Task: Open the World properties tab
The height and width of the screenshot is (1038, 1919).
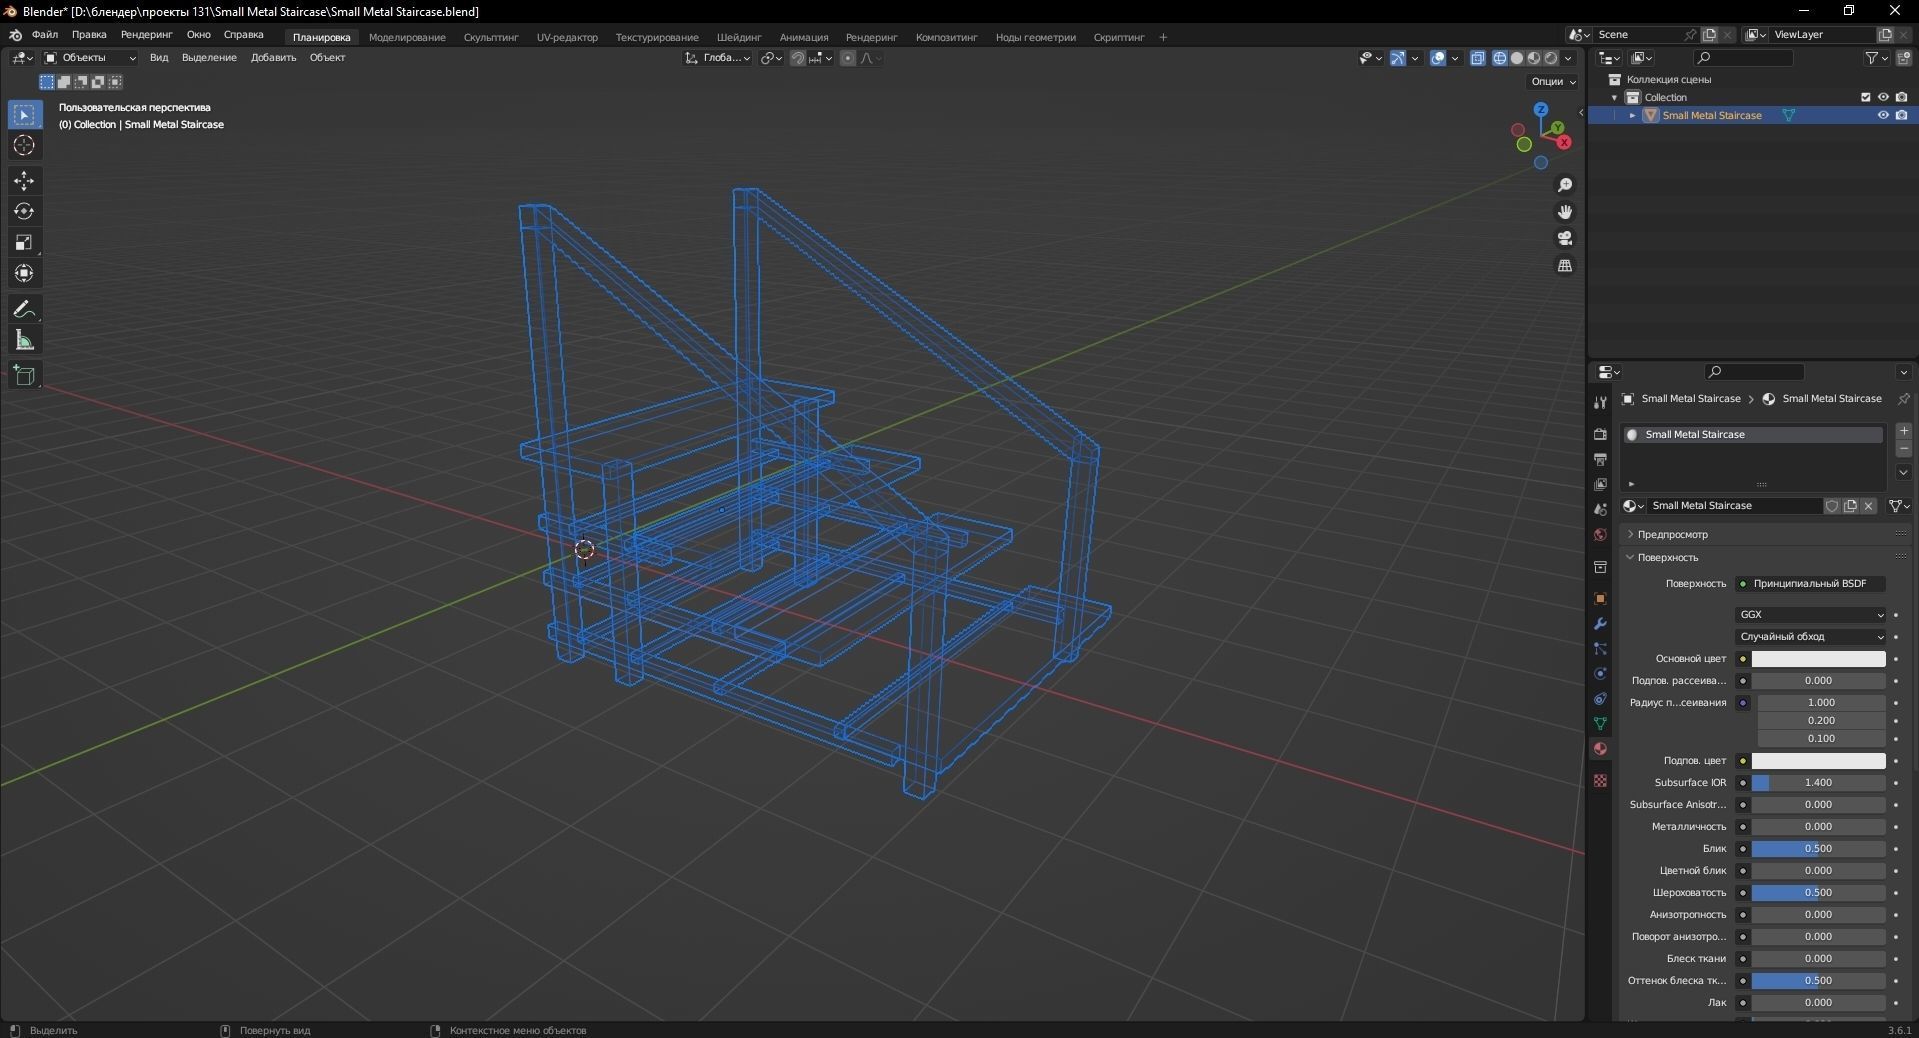Action: (x=1600, y=534)
